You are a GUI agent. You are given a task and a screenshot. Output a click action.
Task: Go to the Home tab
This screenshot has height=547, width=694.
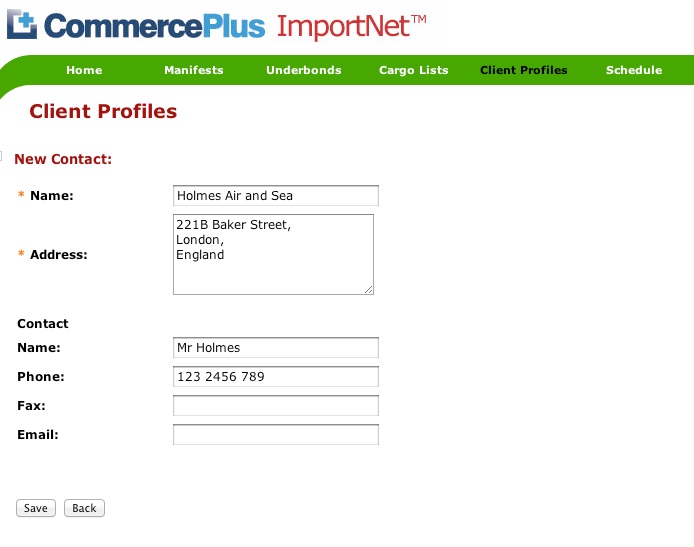tap(84, 70)
